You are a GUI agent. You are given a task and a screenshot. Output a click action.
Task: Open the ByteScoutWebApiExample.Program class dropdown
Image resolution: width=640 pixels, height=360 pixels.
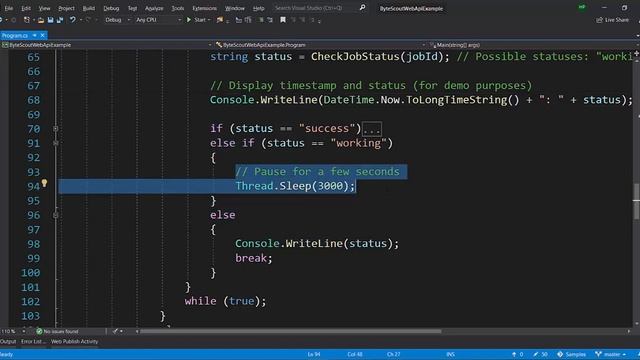pos(320,45)
